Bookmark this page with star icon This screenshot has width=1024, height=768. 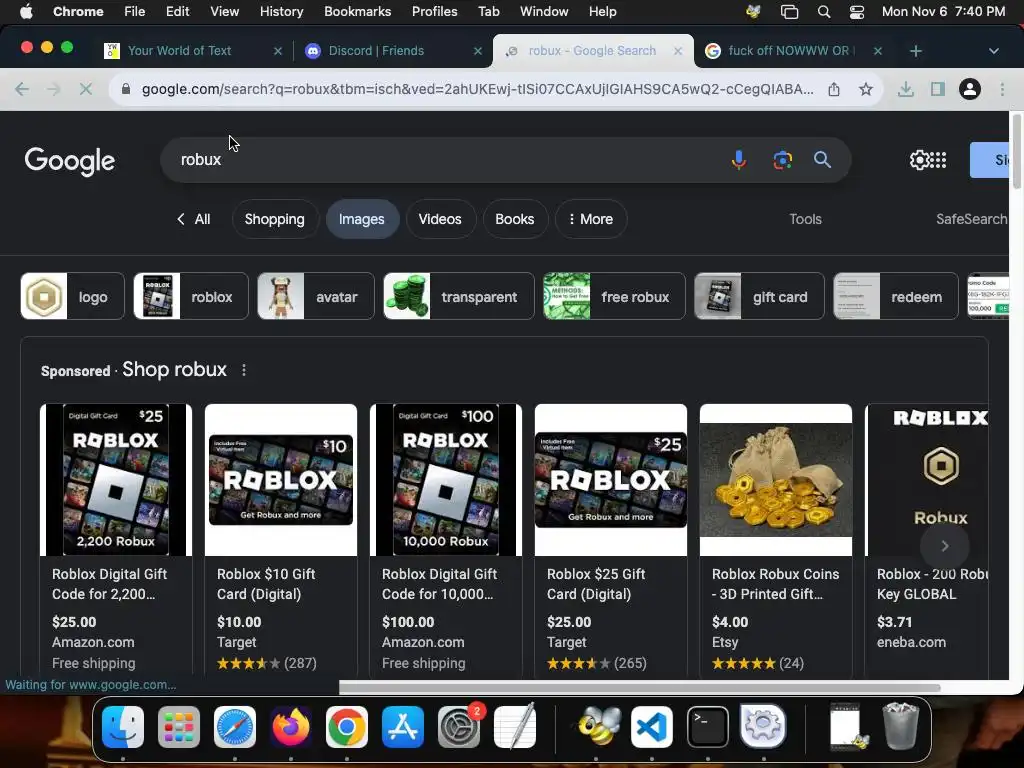pos(865,89)
